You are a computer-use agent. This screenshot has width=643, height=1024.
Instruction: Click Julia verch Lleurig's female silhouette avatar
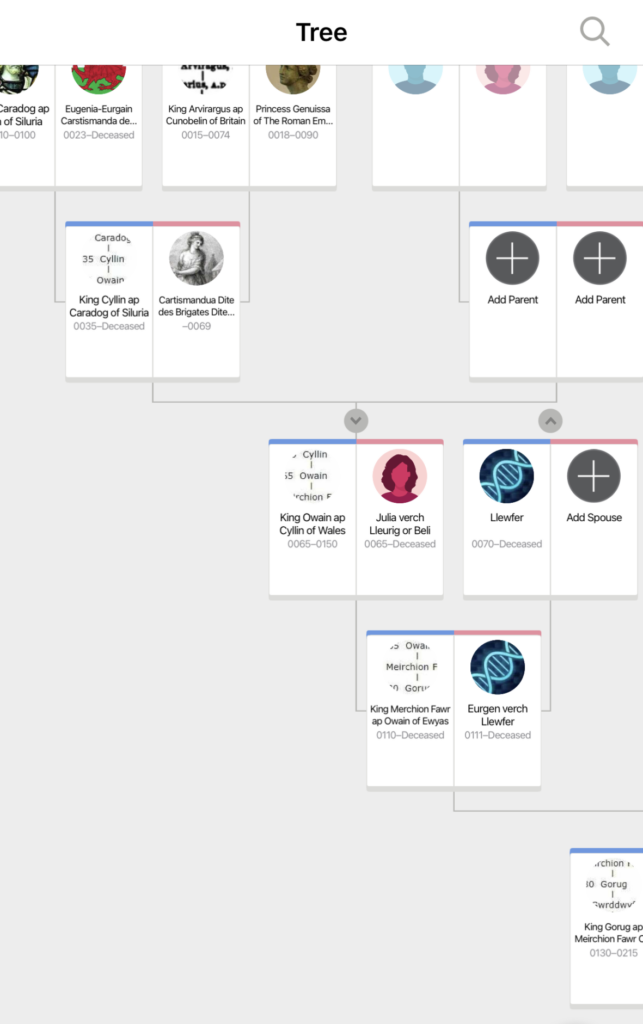point(400,476)
